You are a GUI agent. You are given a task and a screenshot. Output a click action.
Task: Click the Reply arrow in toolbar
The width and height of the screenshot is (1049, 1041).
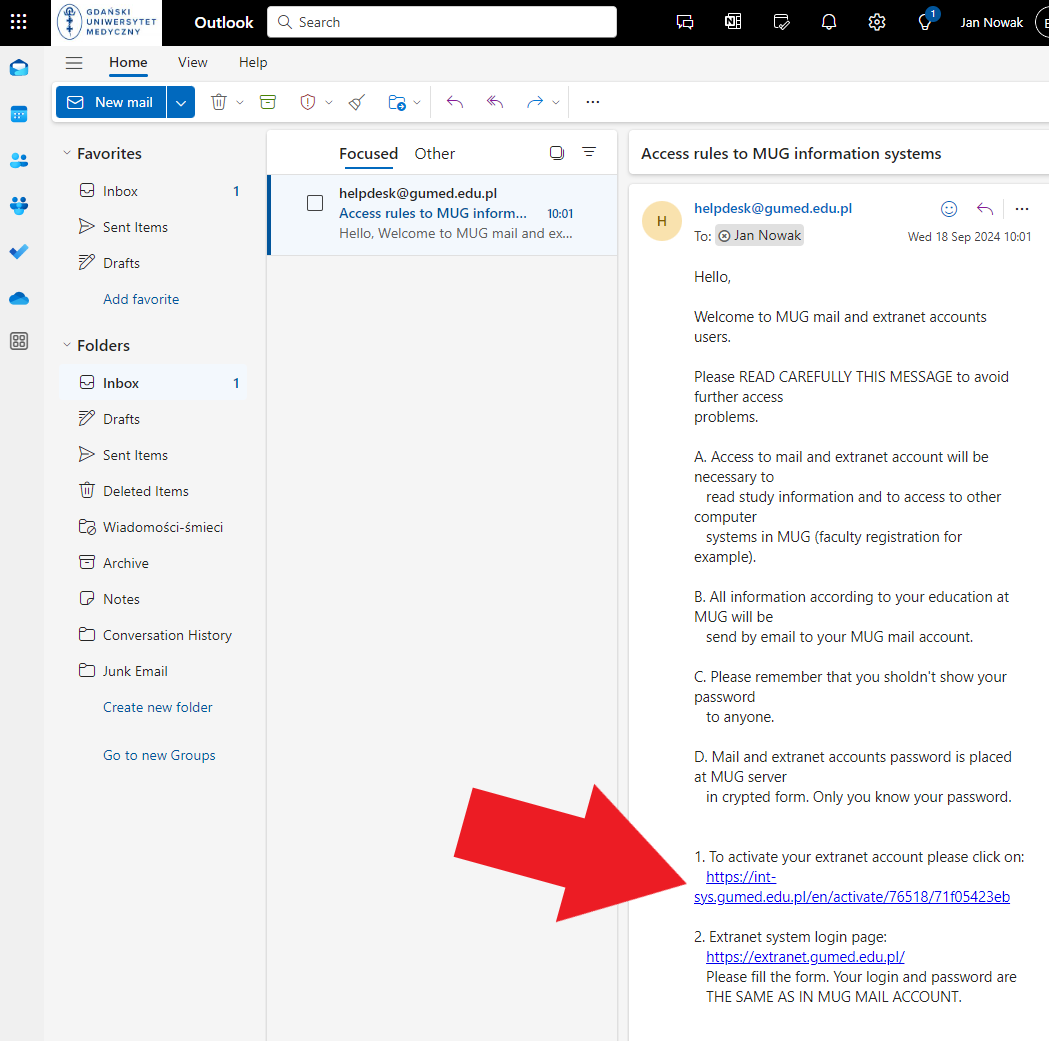455,102
